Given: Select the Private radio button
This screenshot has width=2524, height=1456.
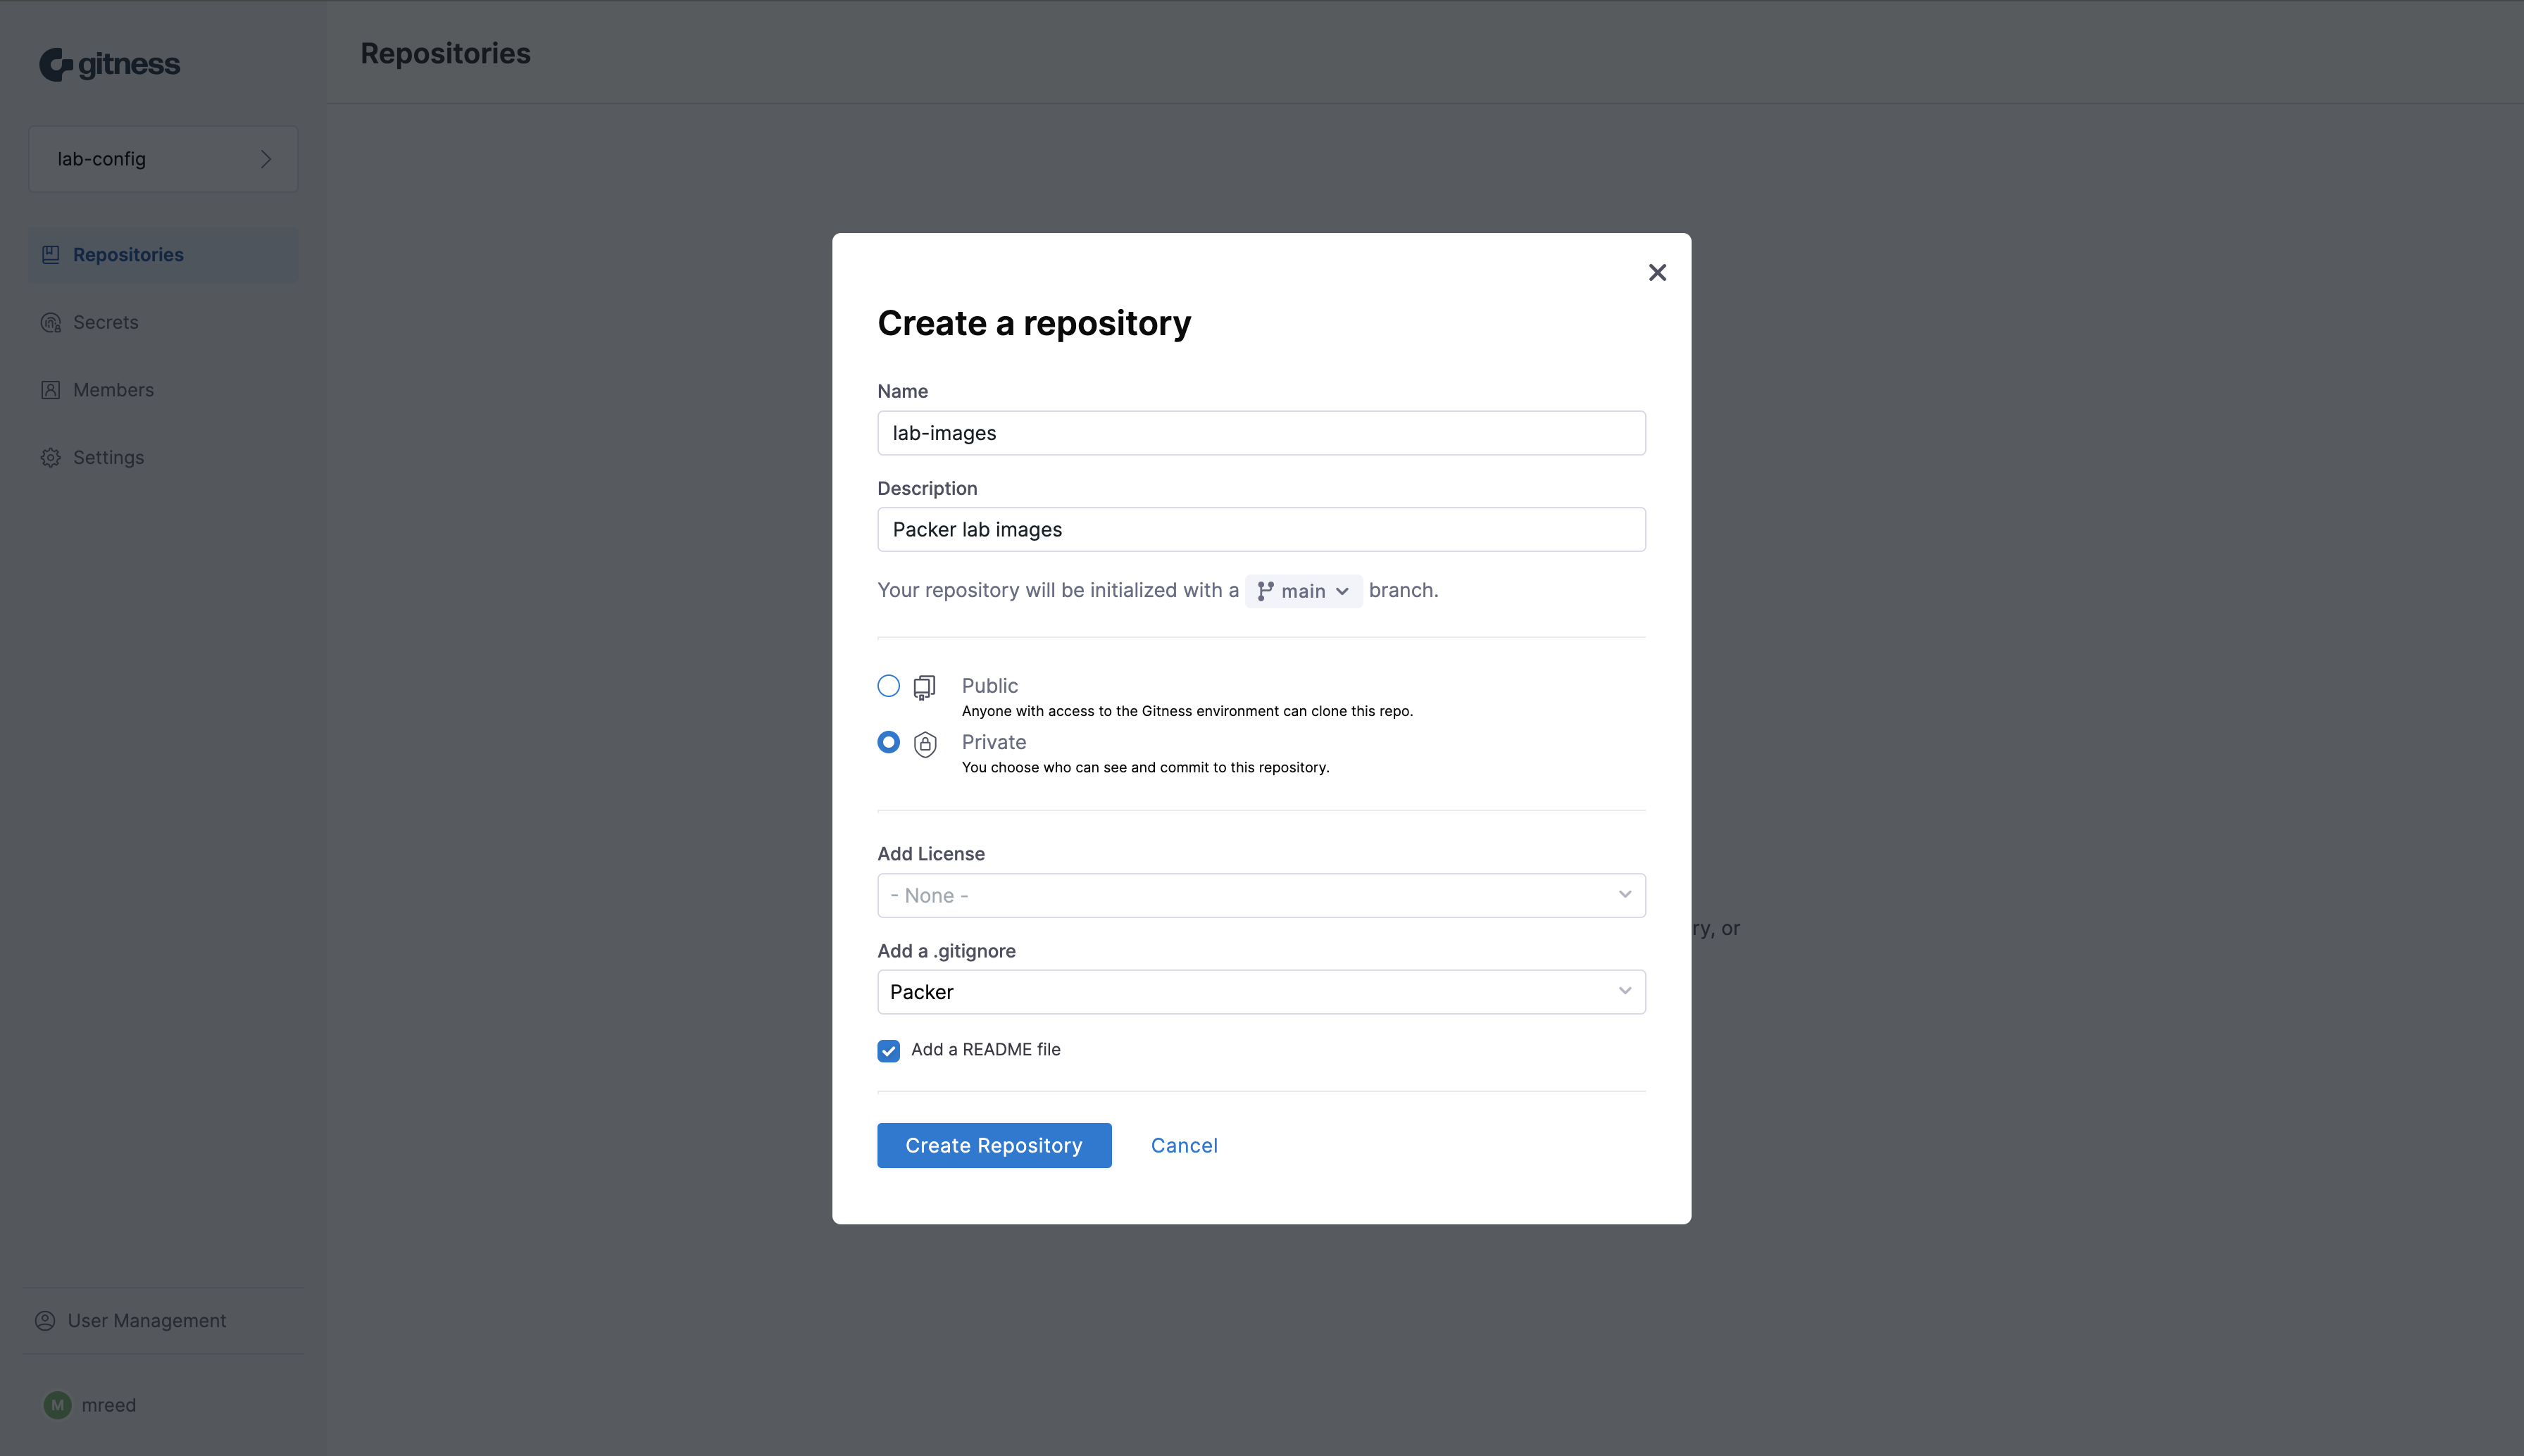Looking at the screenshot, I should click(888, 742).
